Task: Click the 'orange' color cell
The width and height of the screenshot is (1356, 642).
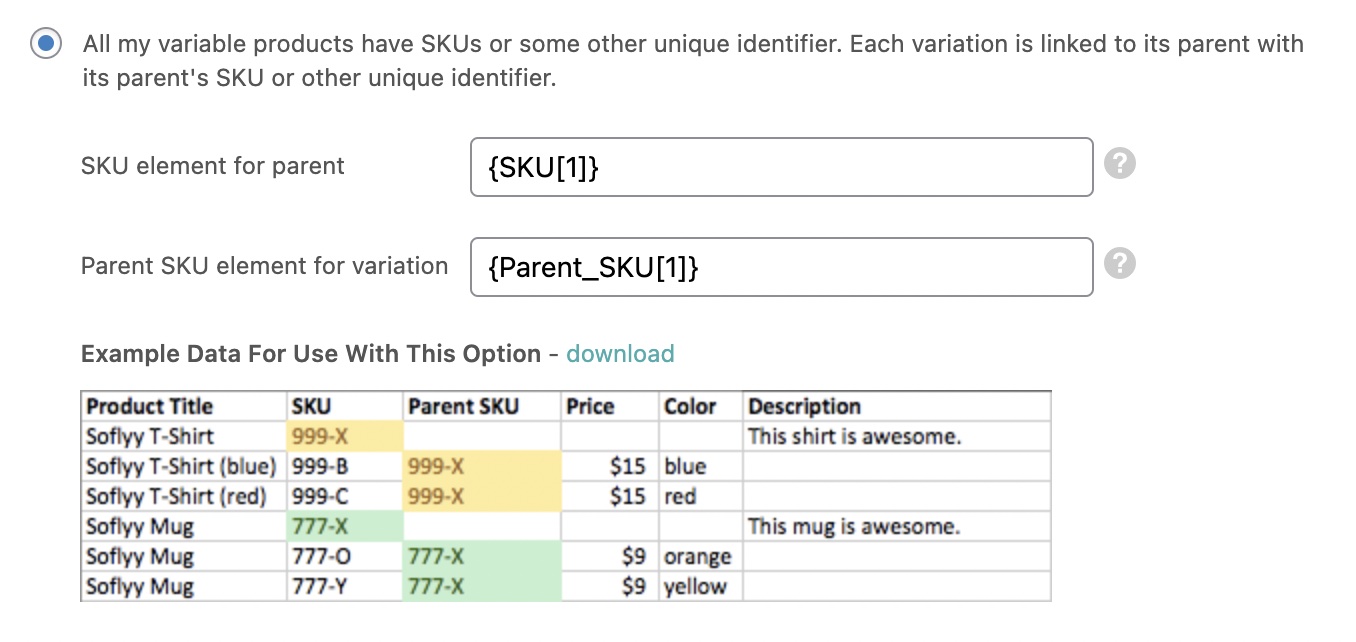Action: pyautogui.click(x=697, y=556)
